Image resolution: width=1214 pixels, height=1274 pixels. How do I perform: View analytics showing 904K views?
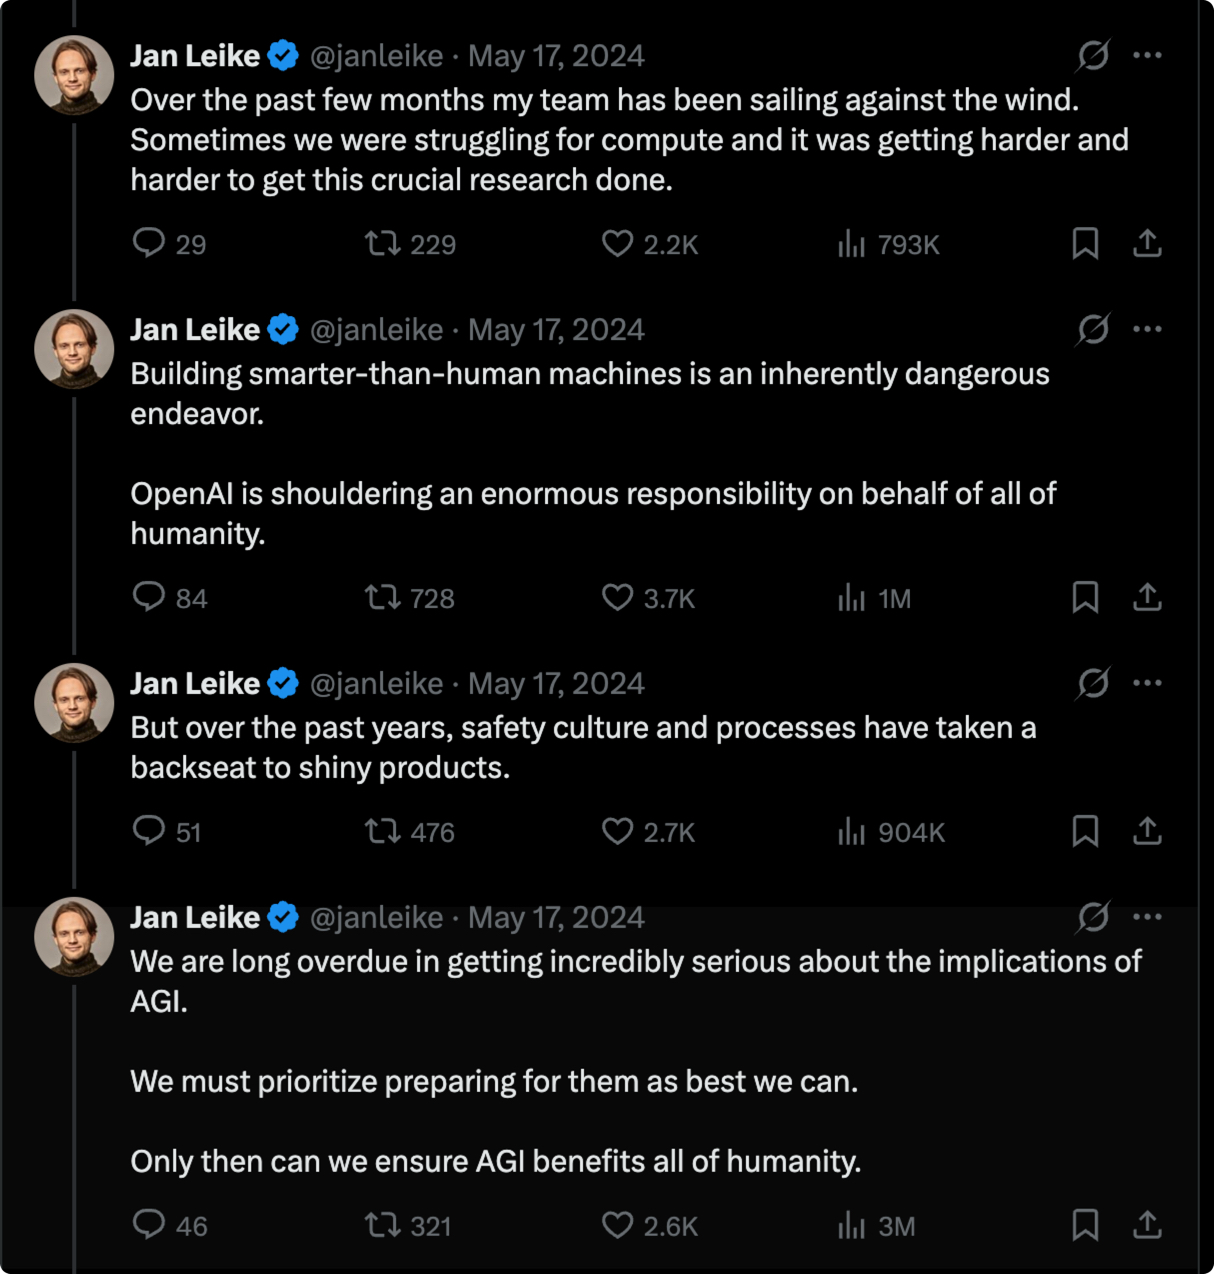point(891,831)
